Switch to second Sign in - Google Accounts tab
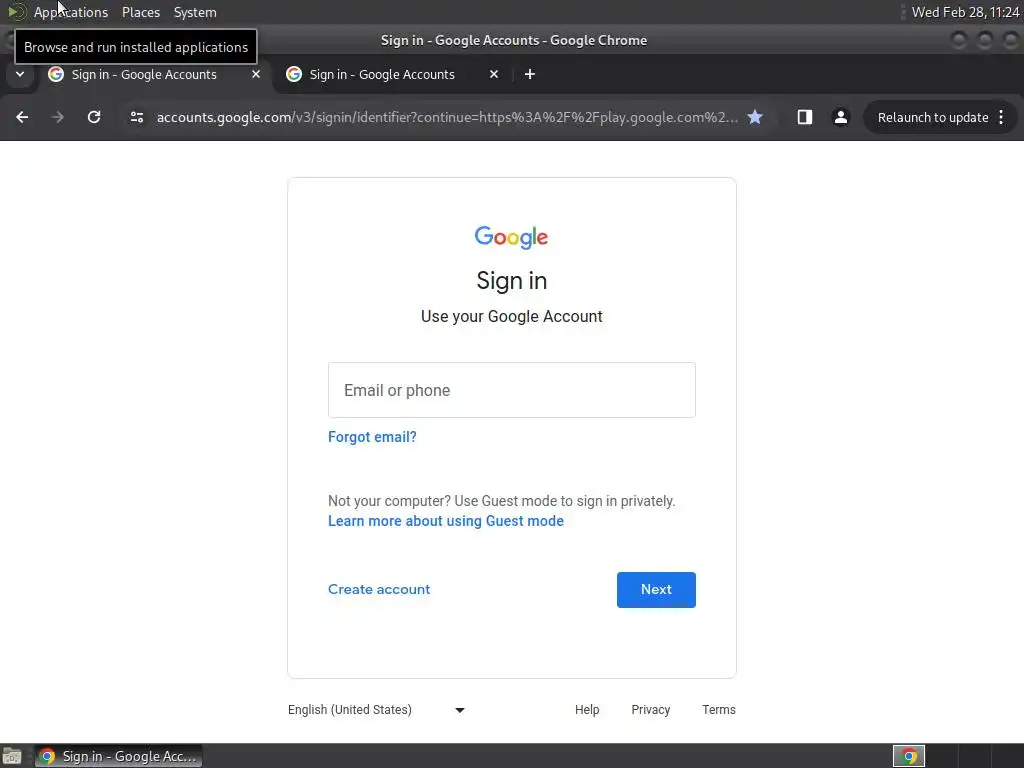1024x768 pixels. 382,74
